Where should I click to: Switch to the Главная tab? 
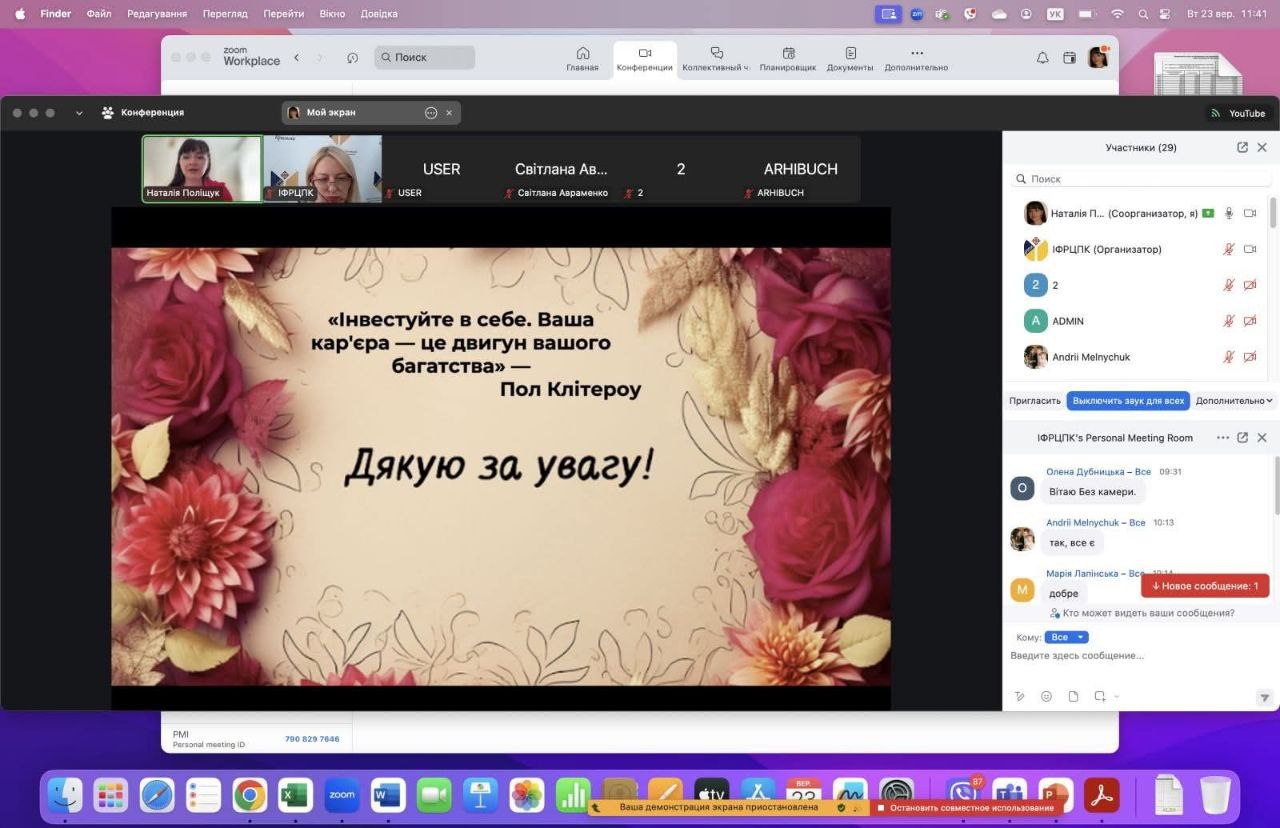582,58
